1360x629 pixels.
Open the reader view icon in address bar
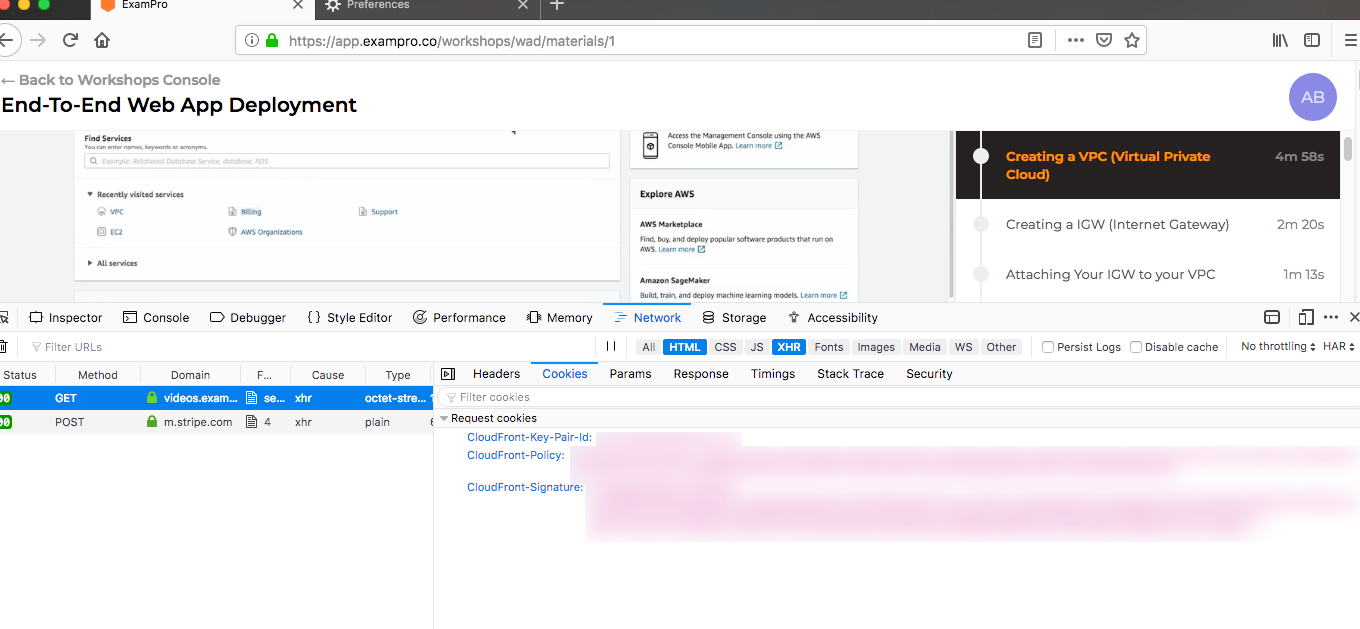click(x=1035, y=40)
